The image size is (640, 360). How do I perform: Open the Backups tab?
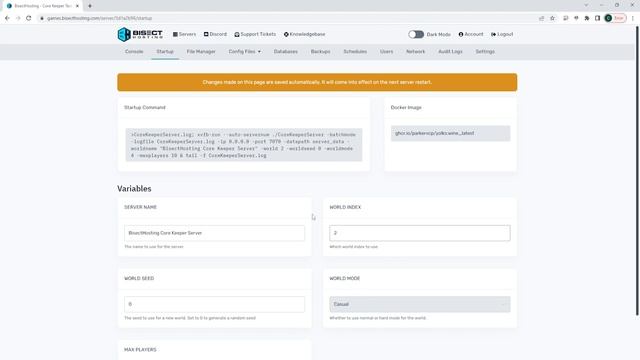coord(320,51)
